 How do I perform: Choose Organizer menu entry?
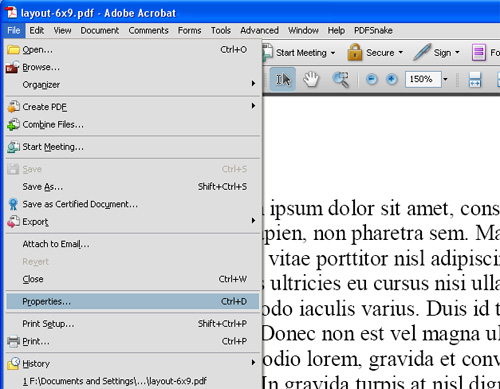pos(133,85)
